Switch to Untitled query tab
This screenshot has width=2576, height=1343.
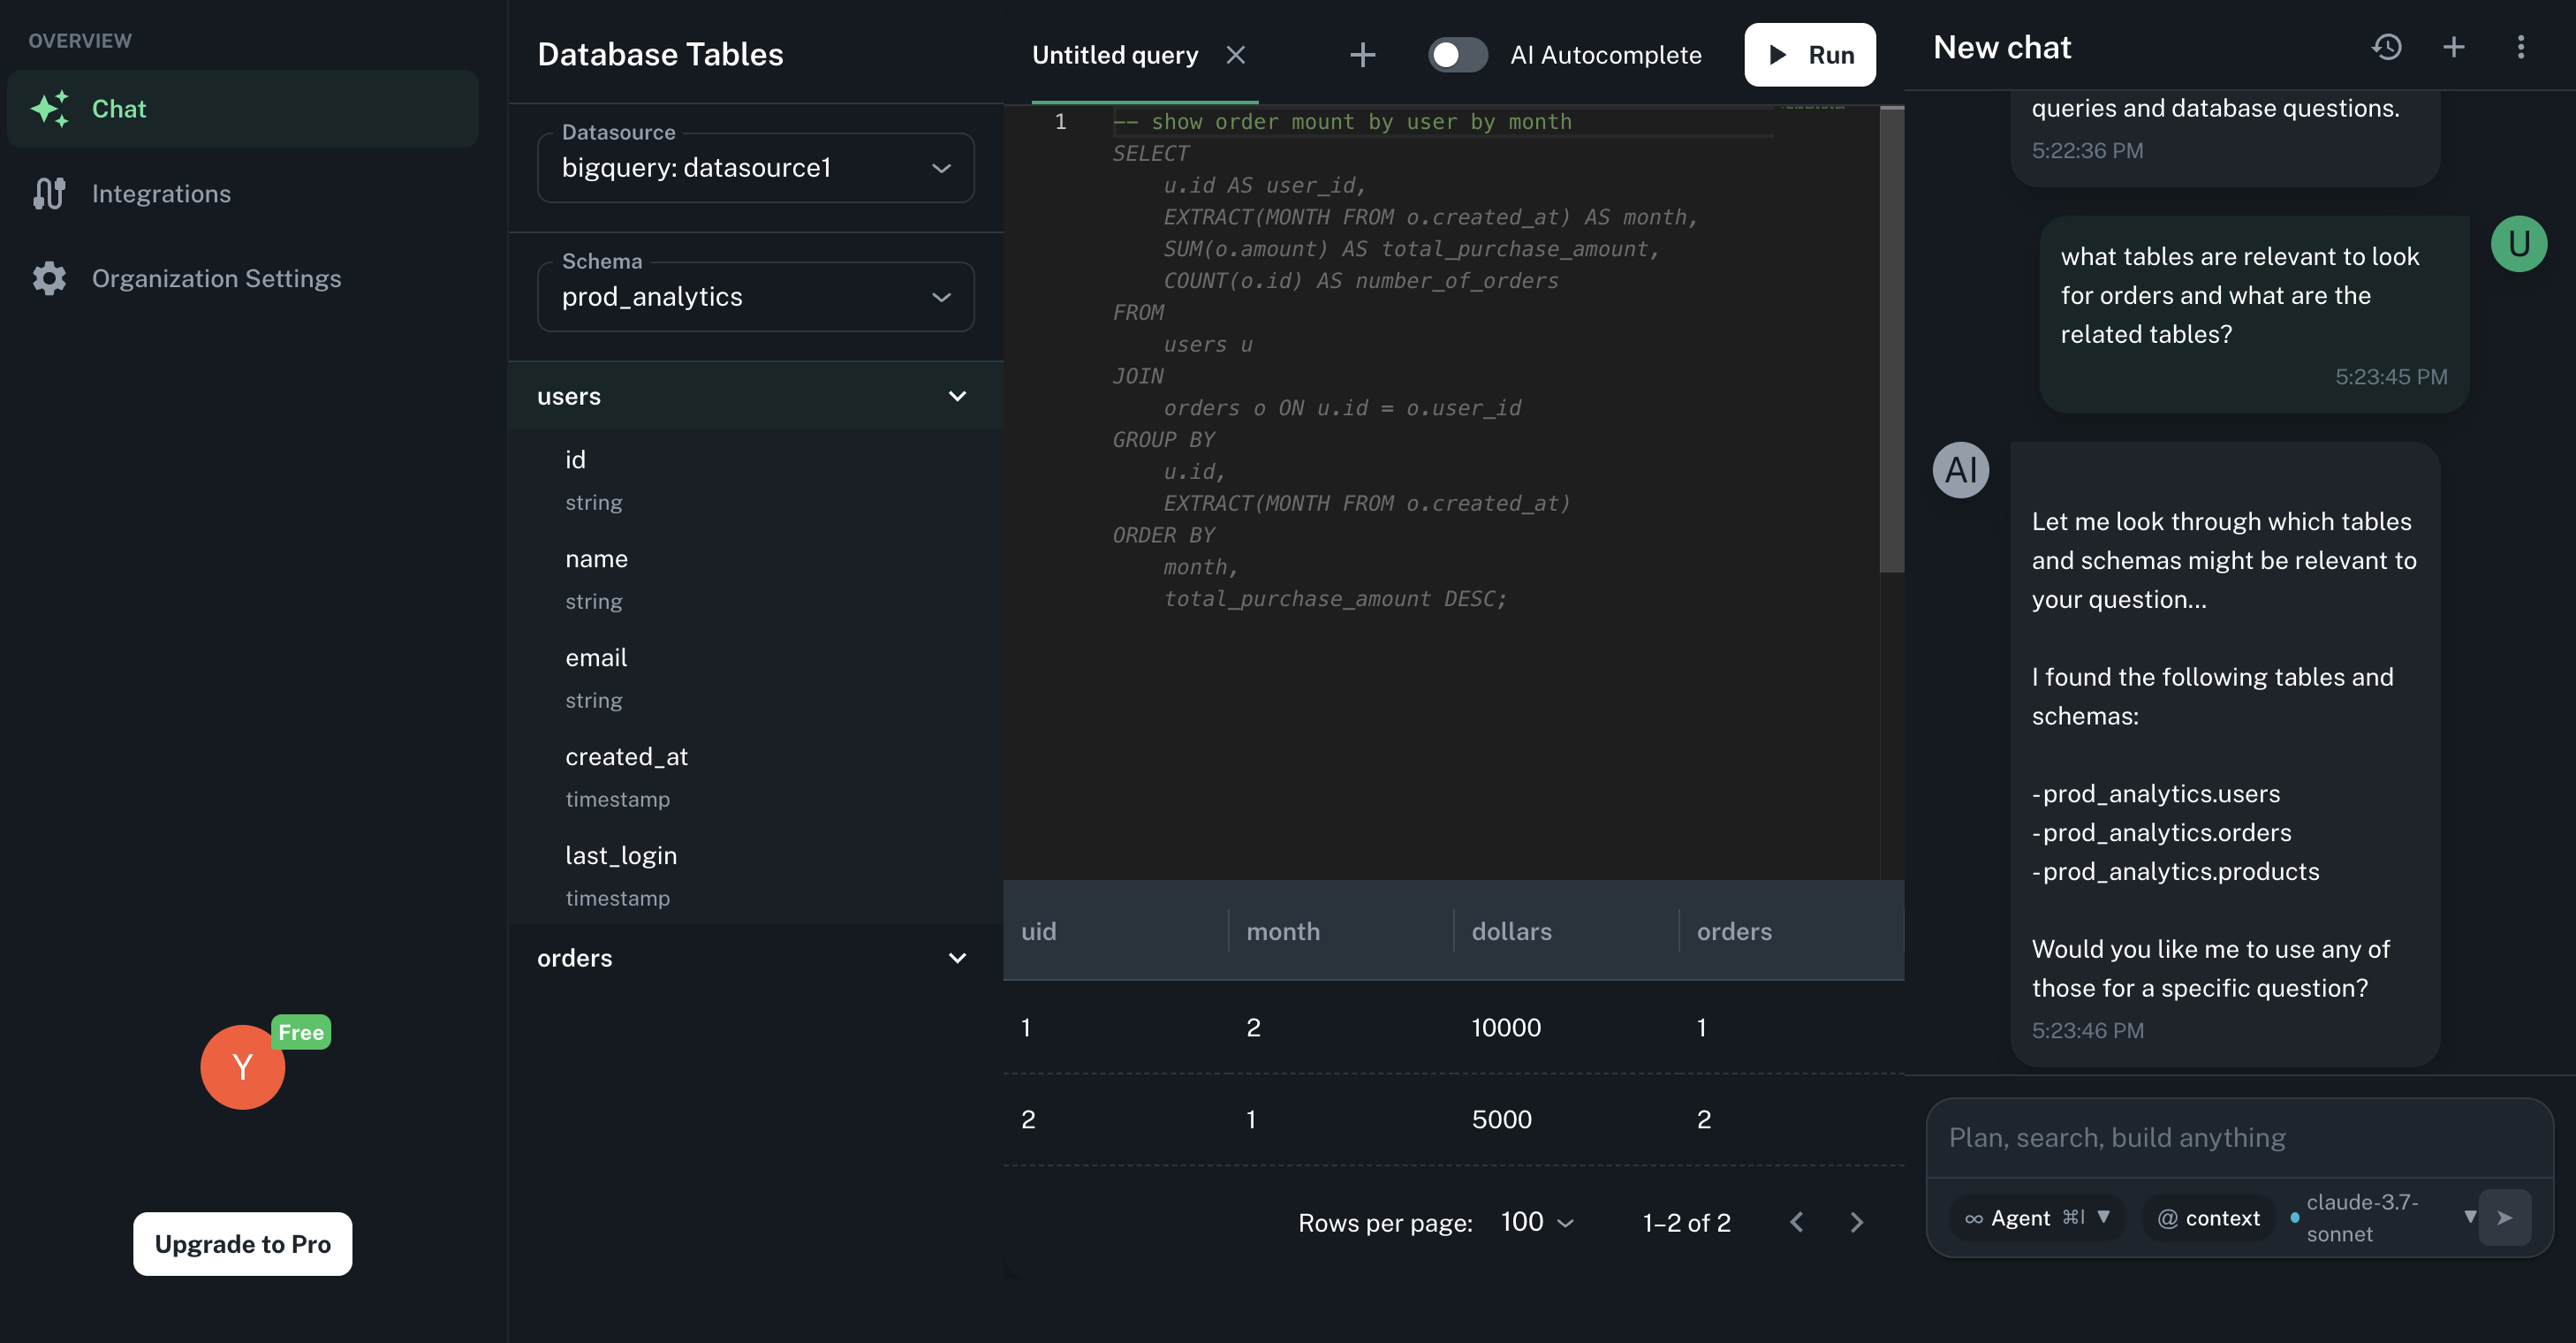click(1115, 55)
